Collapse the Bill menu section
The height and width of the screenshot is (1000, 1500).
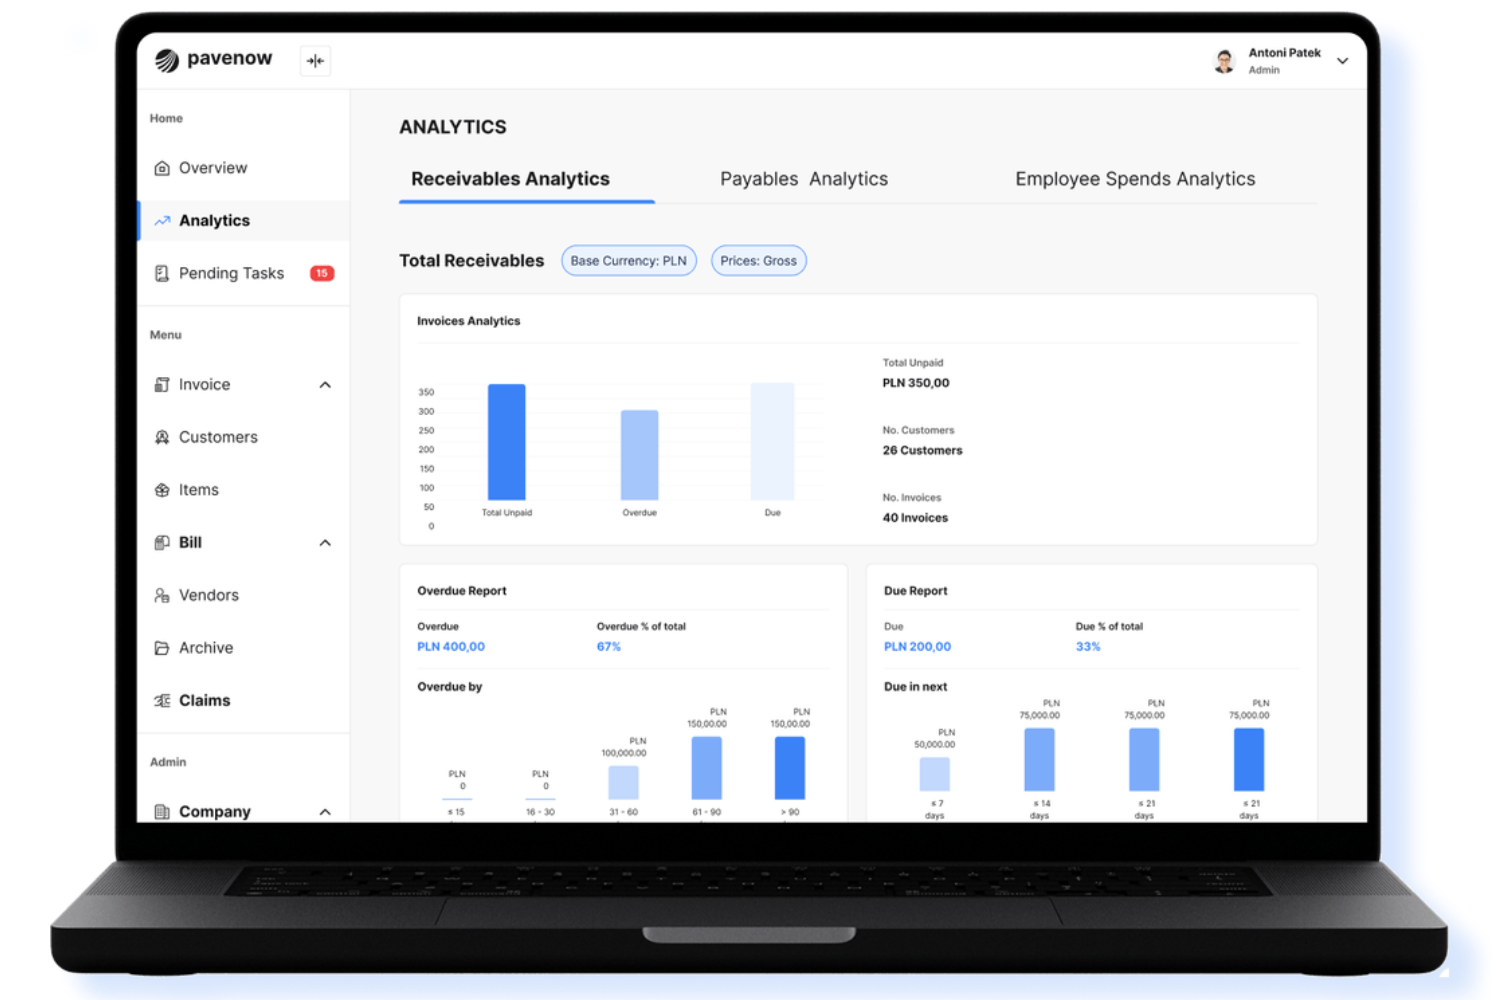325,543
